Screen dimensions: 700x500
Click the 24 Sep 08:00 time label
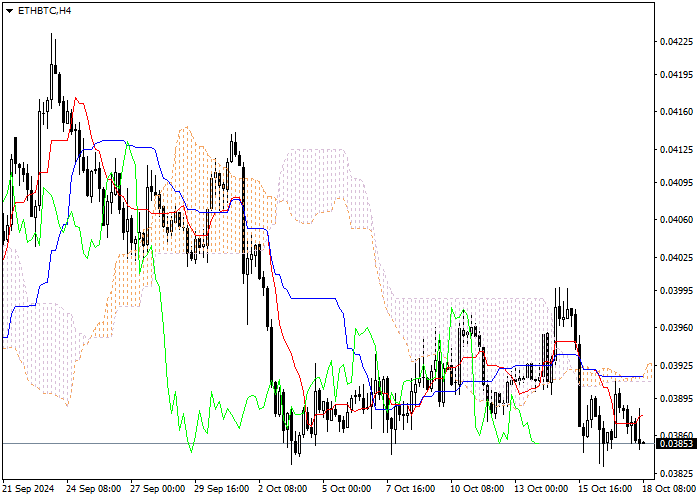tap(94, 489)
